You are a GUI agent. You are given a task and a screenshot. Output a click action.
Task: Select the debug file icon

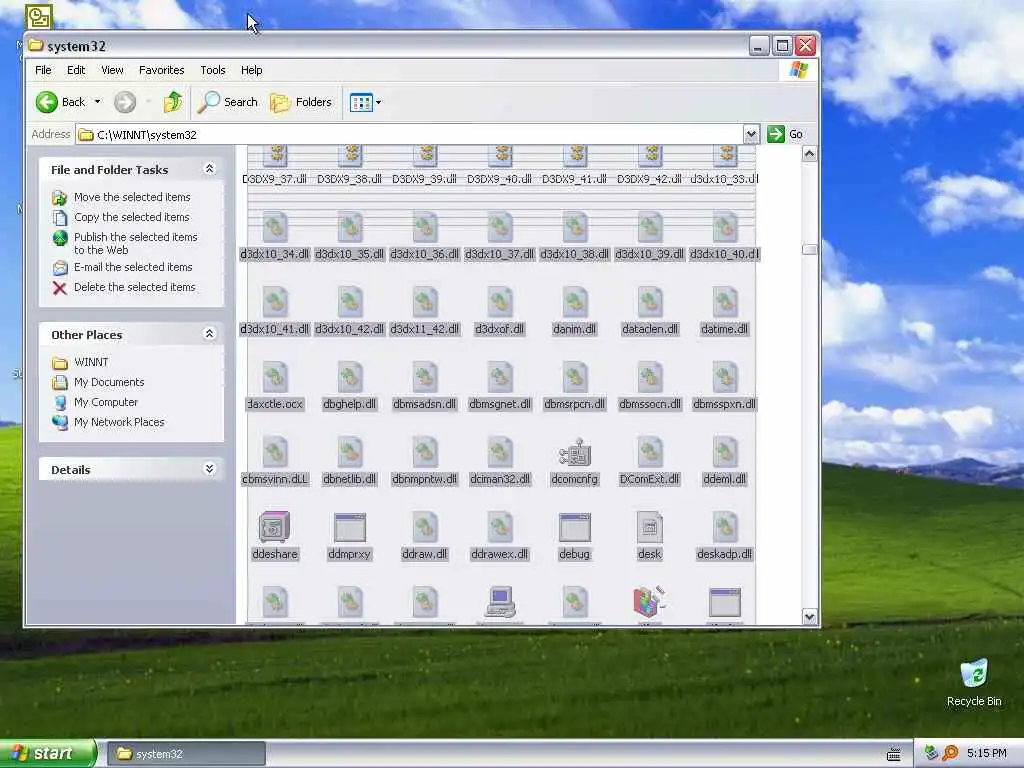tap(575, 527)
